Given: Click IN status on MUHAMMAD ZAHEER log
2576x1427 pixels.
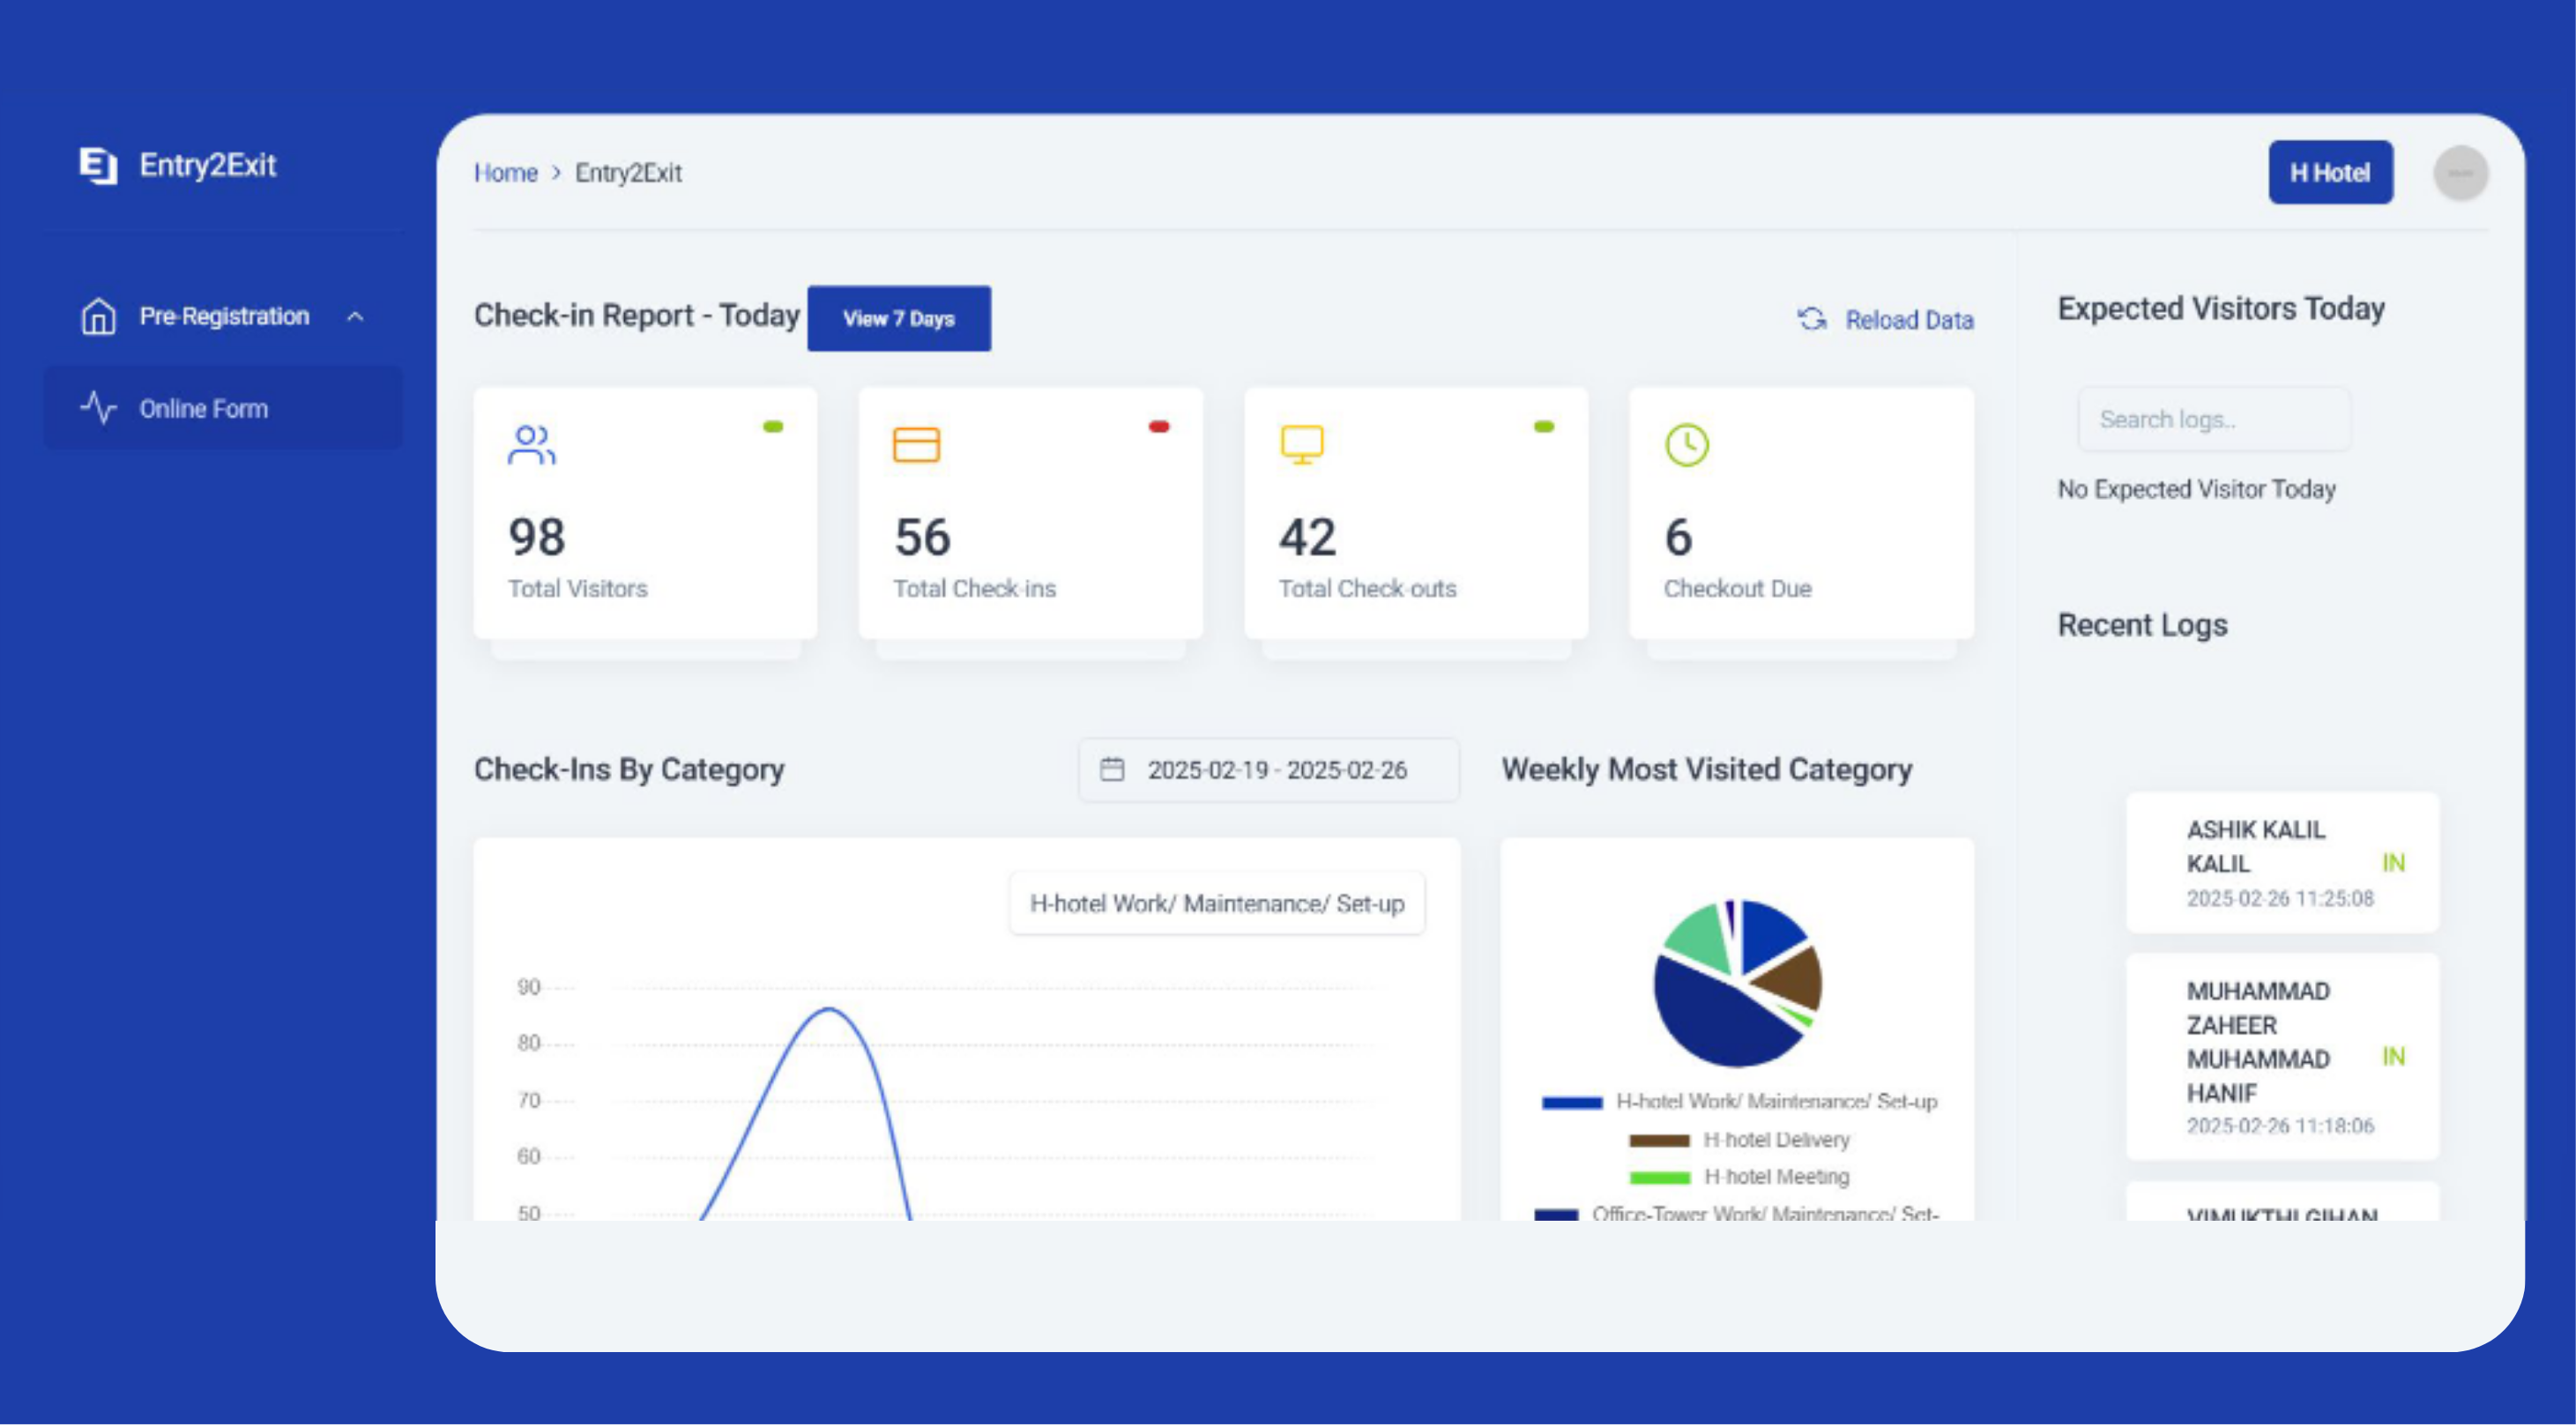Looking at the screenshot, I should [x=2393, y=1057].
